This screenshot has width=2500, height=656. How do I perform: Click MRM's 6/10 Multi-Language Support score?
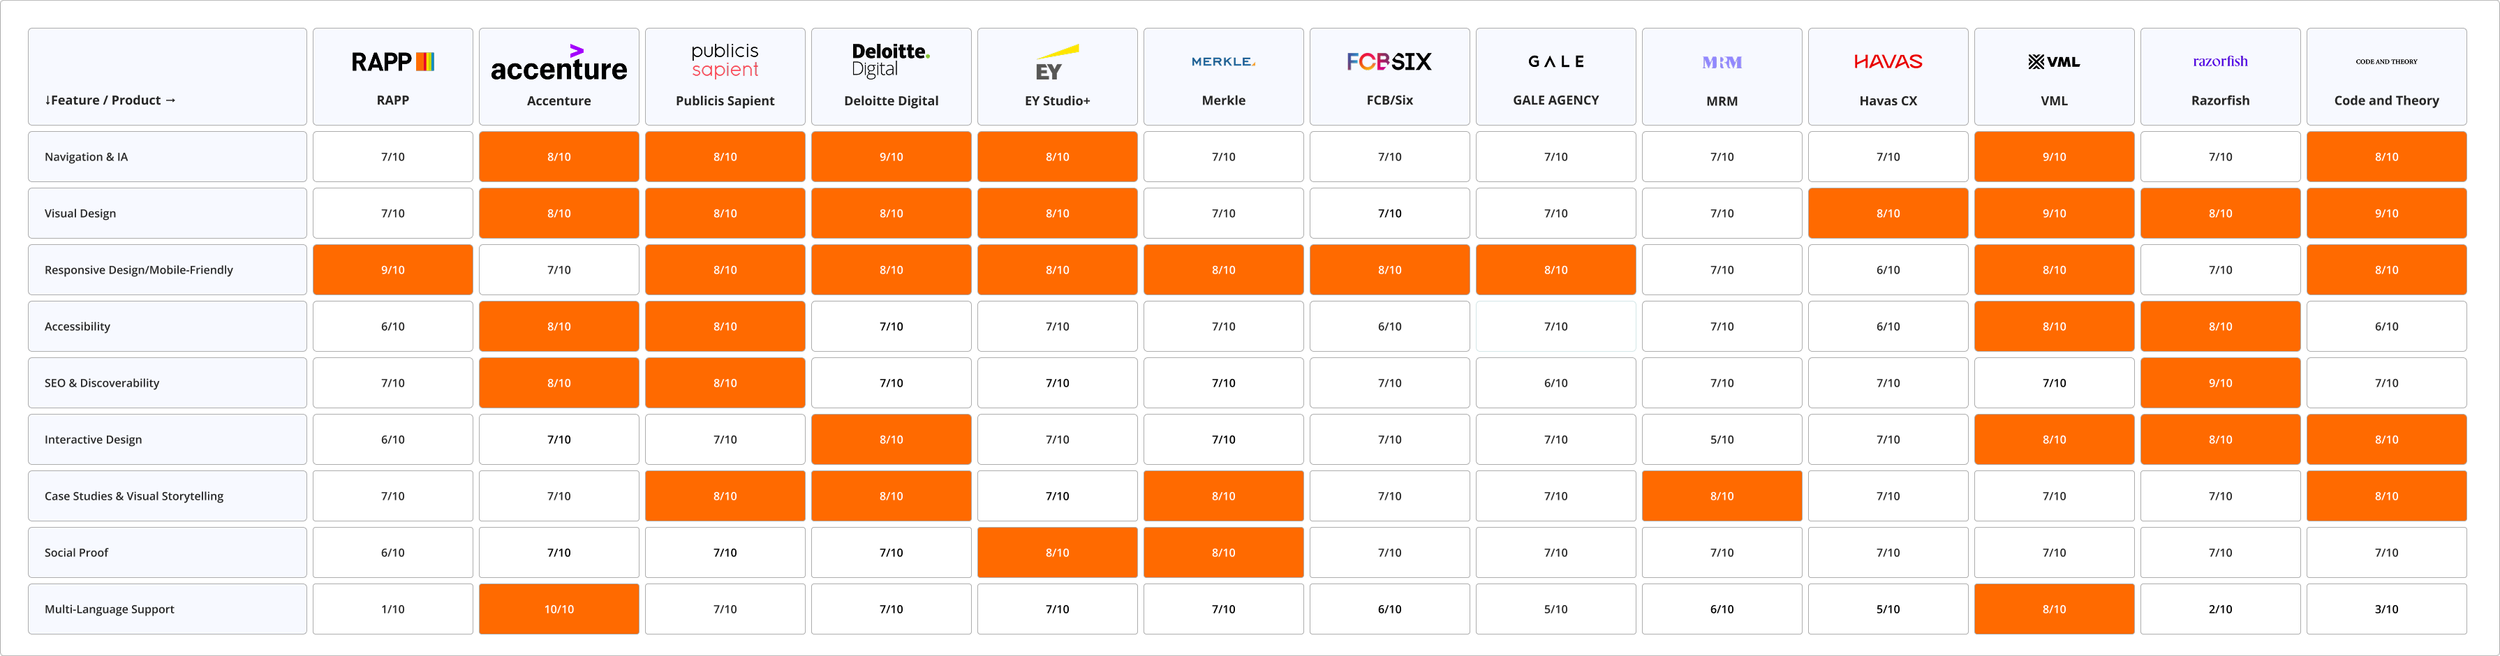tap(1722, 609)
